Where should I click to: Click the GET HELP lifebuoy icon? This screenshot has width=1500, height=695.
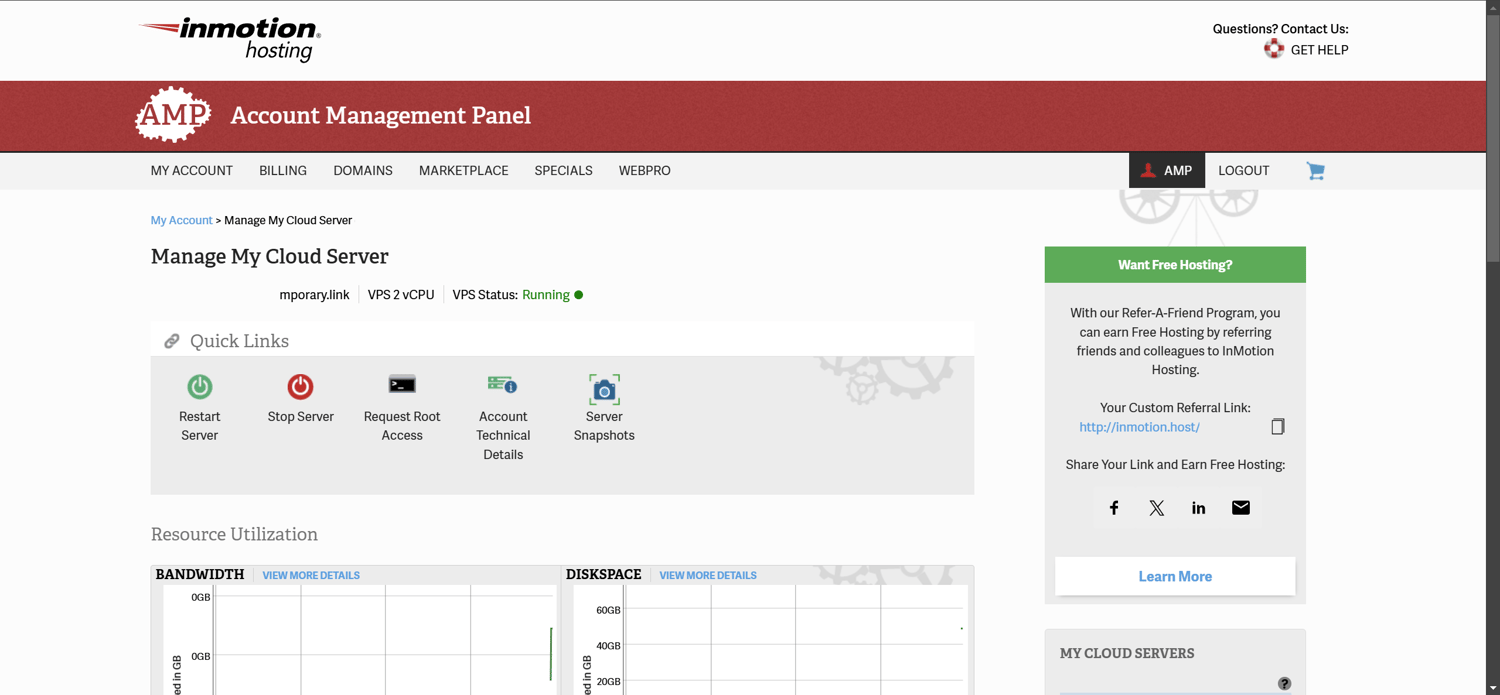tap(1274, 49)
